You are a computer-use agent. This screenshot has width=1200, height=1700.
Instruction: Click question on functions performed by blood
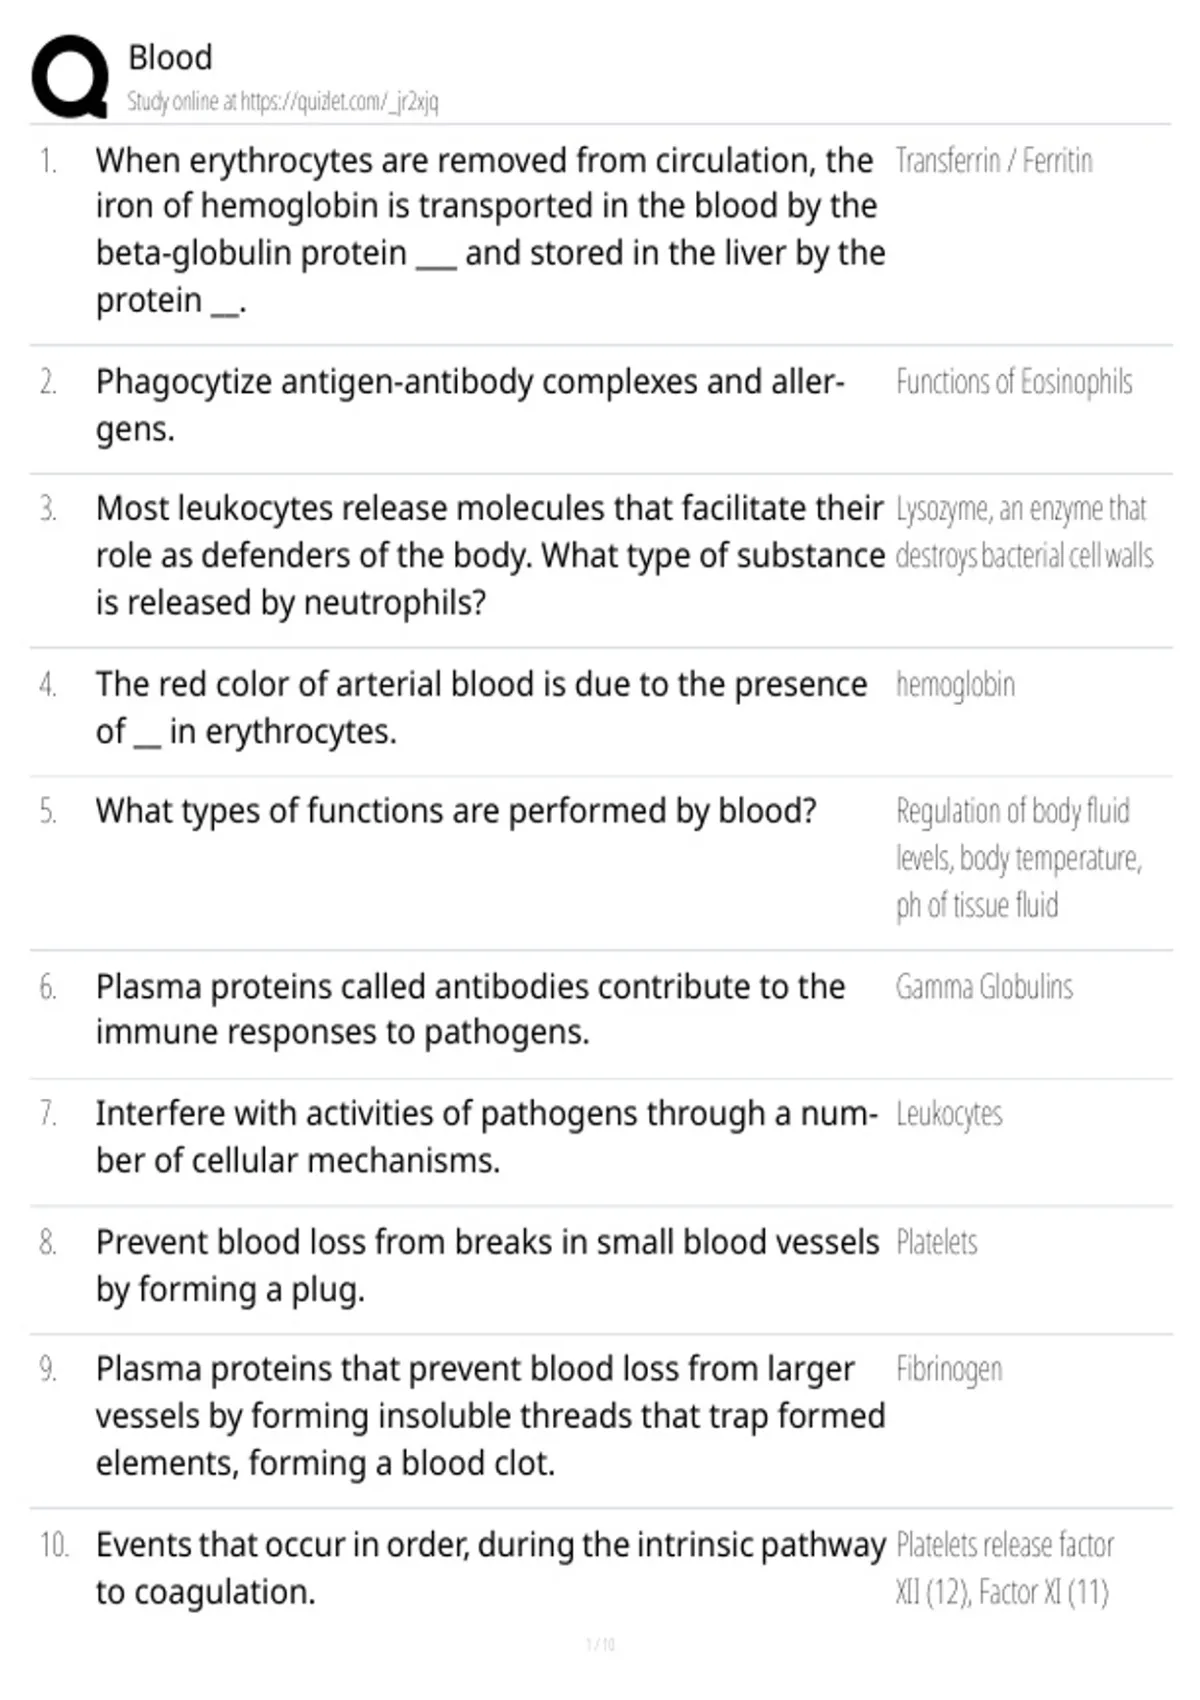[456, 811]
